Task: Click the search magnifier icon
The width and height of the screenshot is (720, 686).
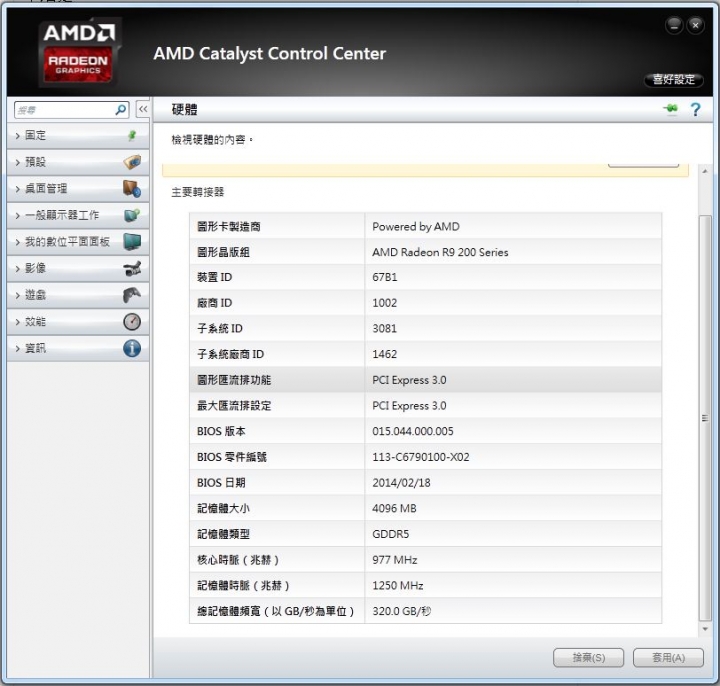Action: [x=121, y=110]
